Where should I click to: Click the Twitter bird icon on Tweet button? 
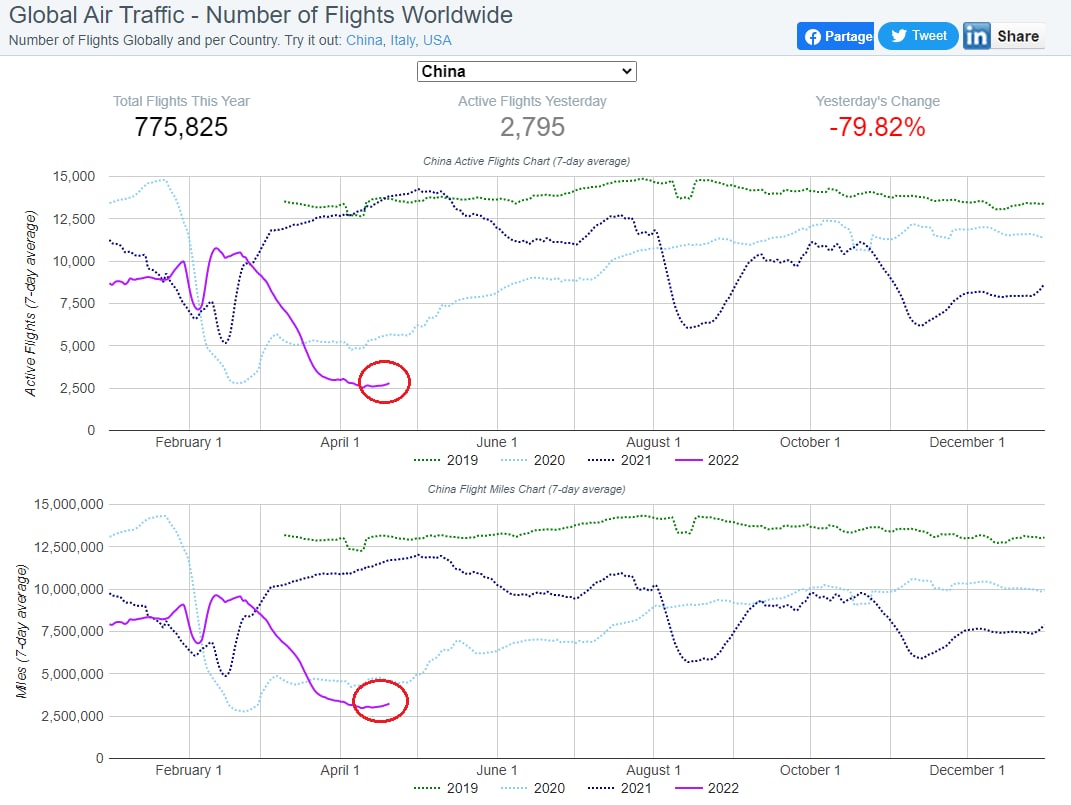(899, 36)
